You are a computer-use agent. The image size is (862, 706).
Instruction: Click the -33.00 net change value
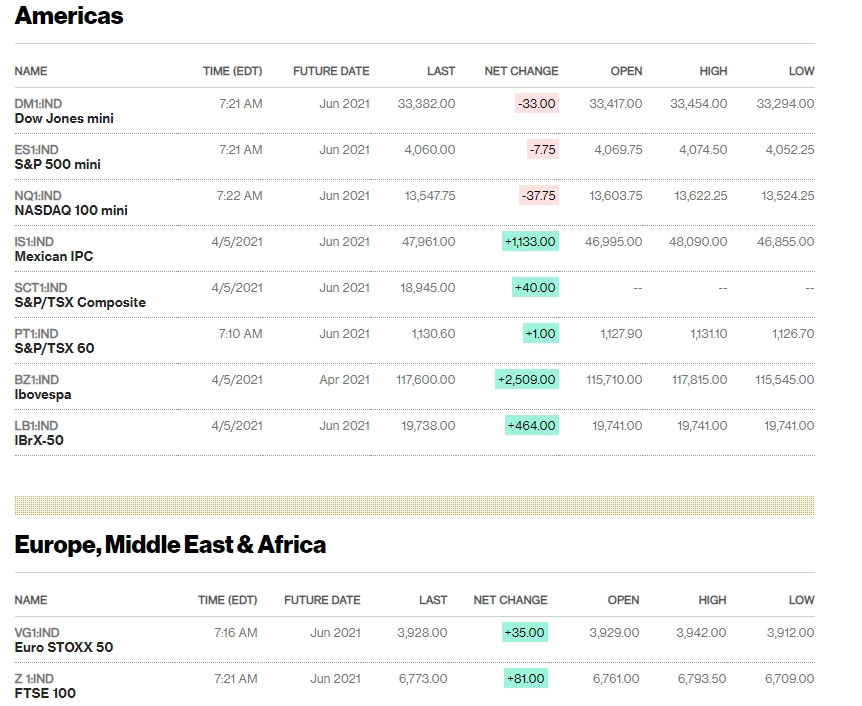click(537, 104)
